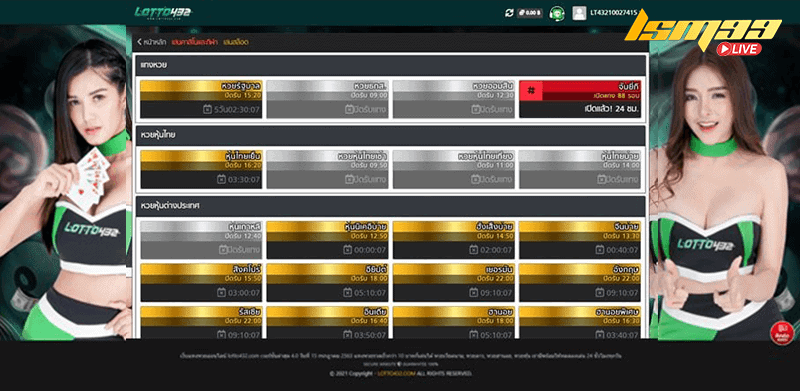Open the หวยรัฐบาล lottery card

(201, 99)
